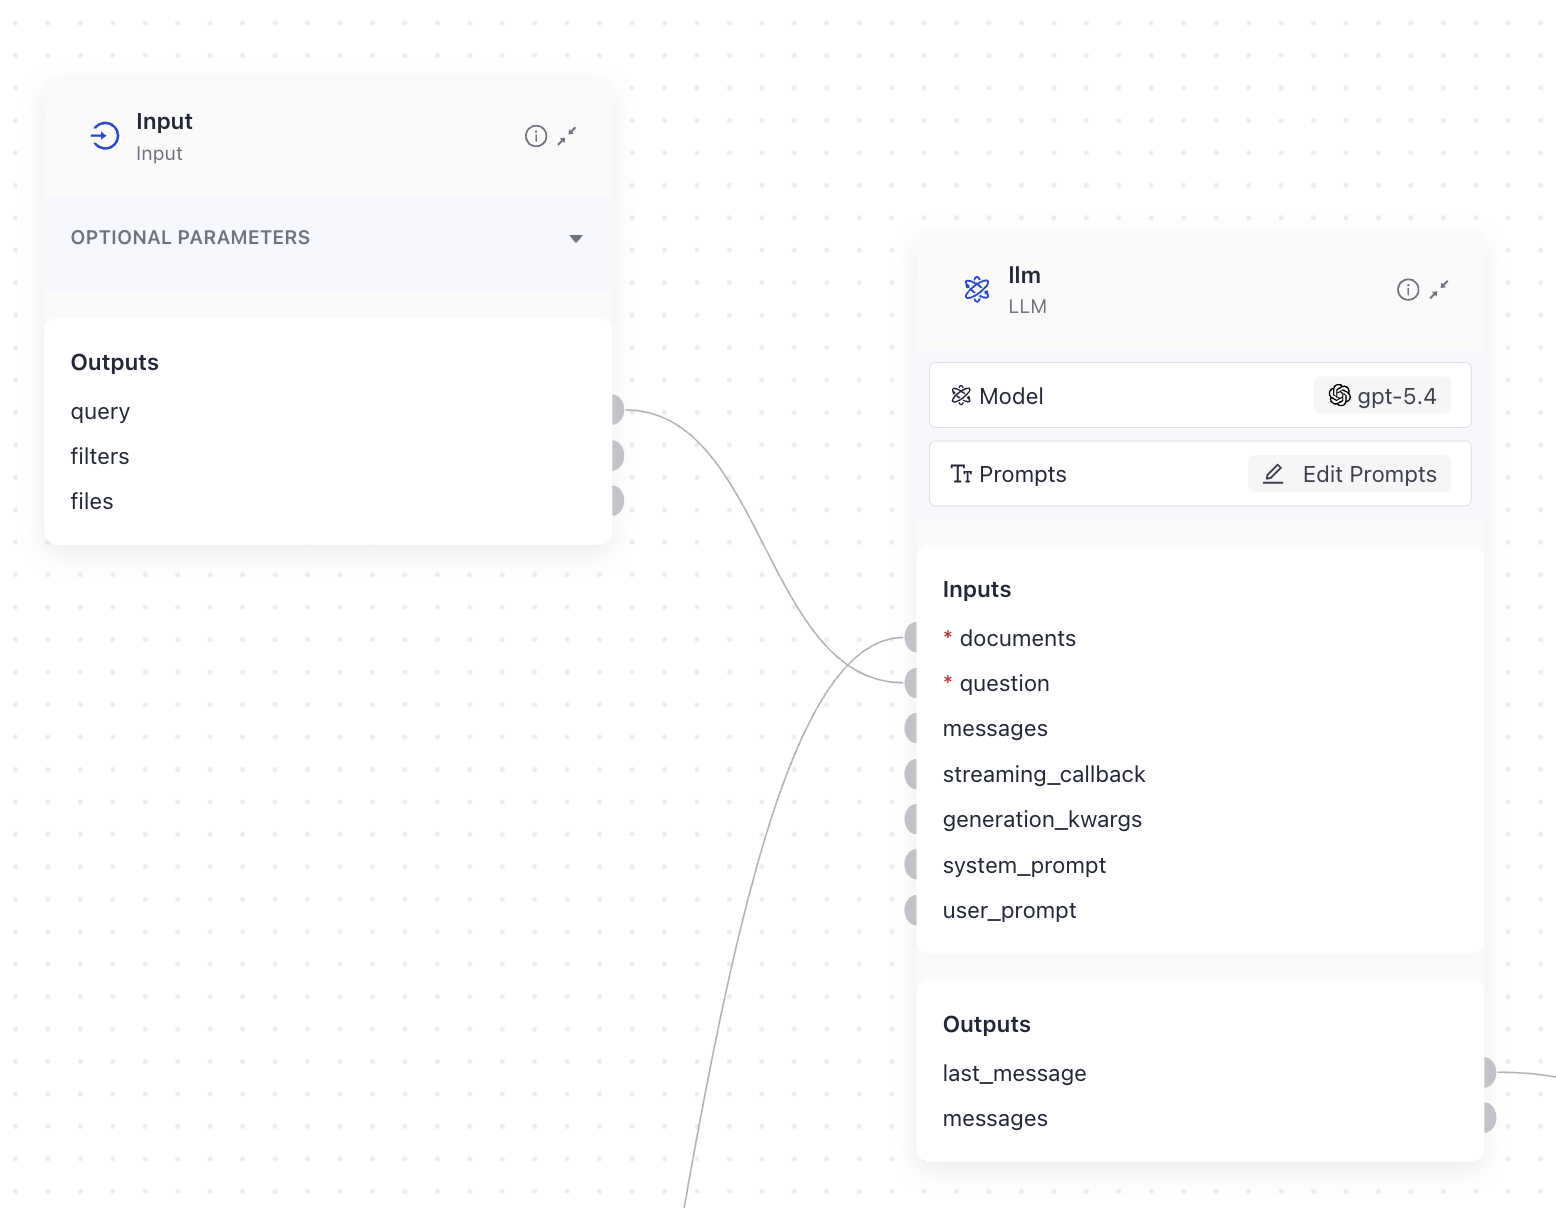1556x1208 pixels.
Task: Click the Prompts text-size icon
Action: tap(961, 474)
